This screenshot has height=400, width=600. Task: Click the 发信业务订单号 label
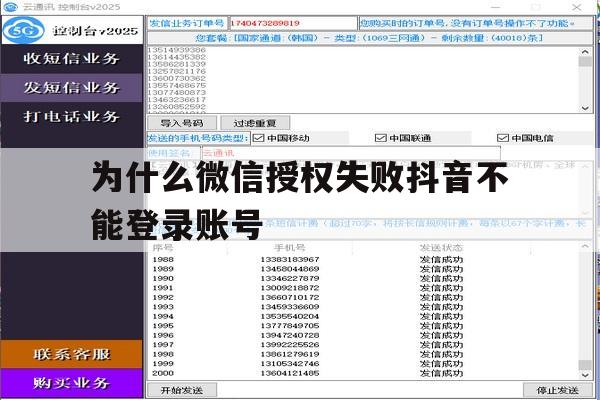[x=187, y=23]
